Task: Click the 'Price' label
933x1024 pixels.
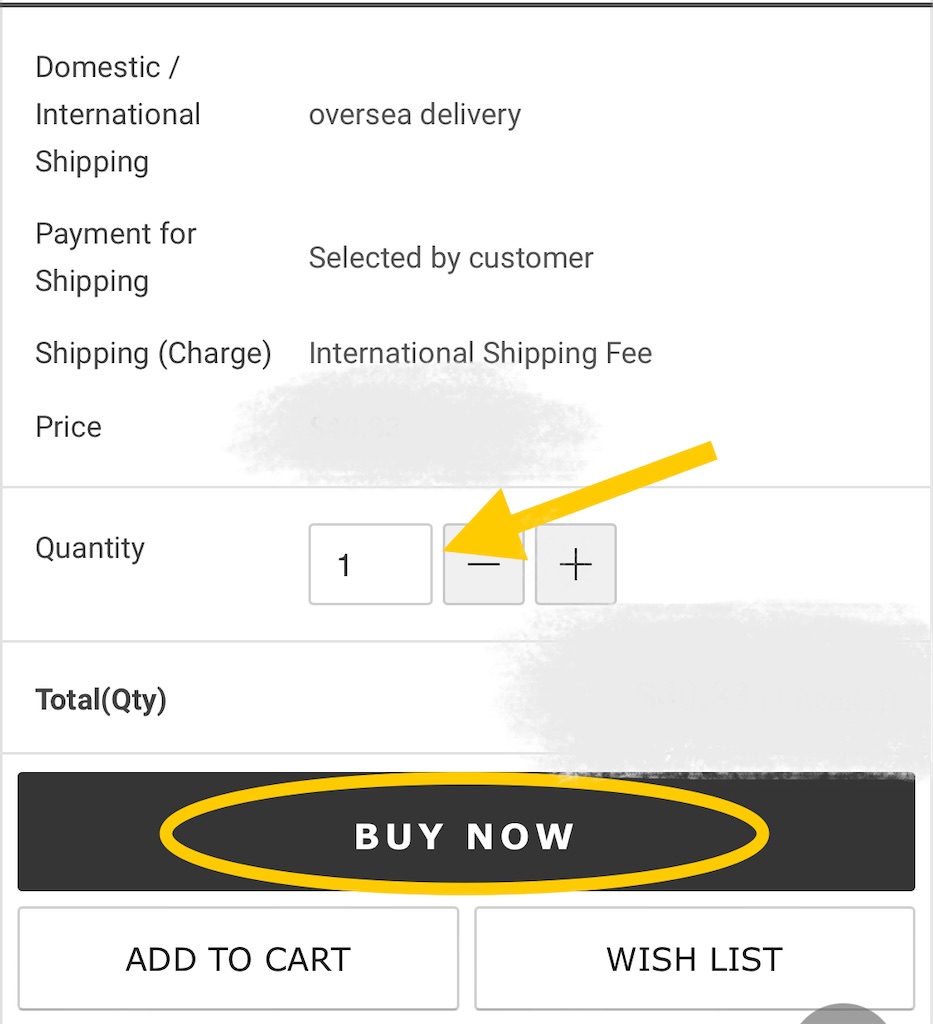Action: [x=69, y=427]
